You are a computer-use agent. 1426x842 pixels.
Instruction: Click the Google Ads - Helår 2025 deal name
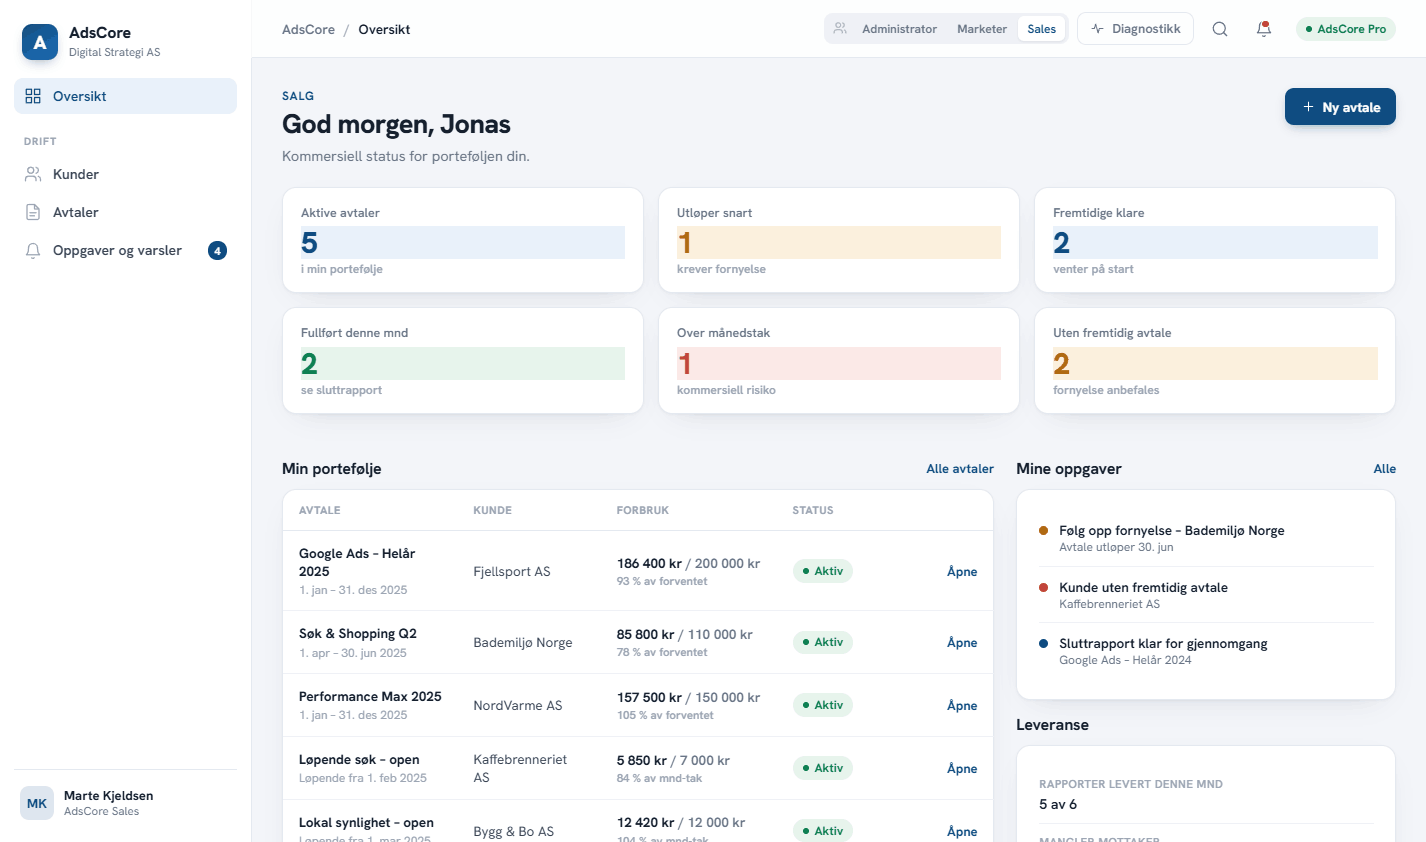click(x=357, y=562)
